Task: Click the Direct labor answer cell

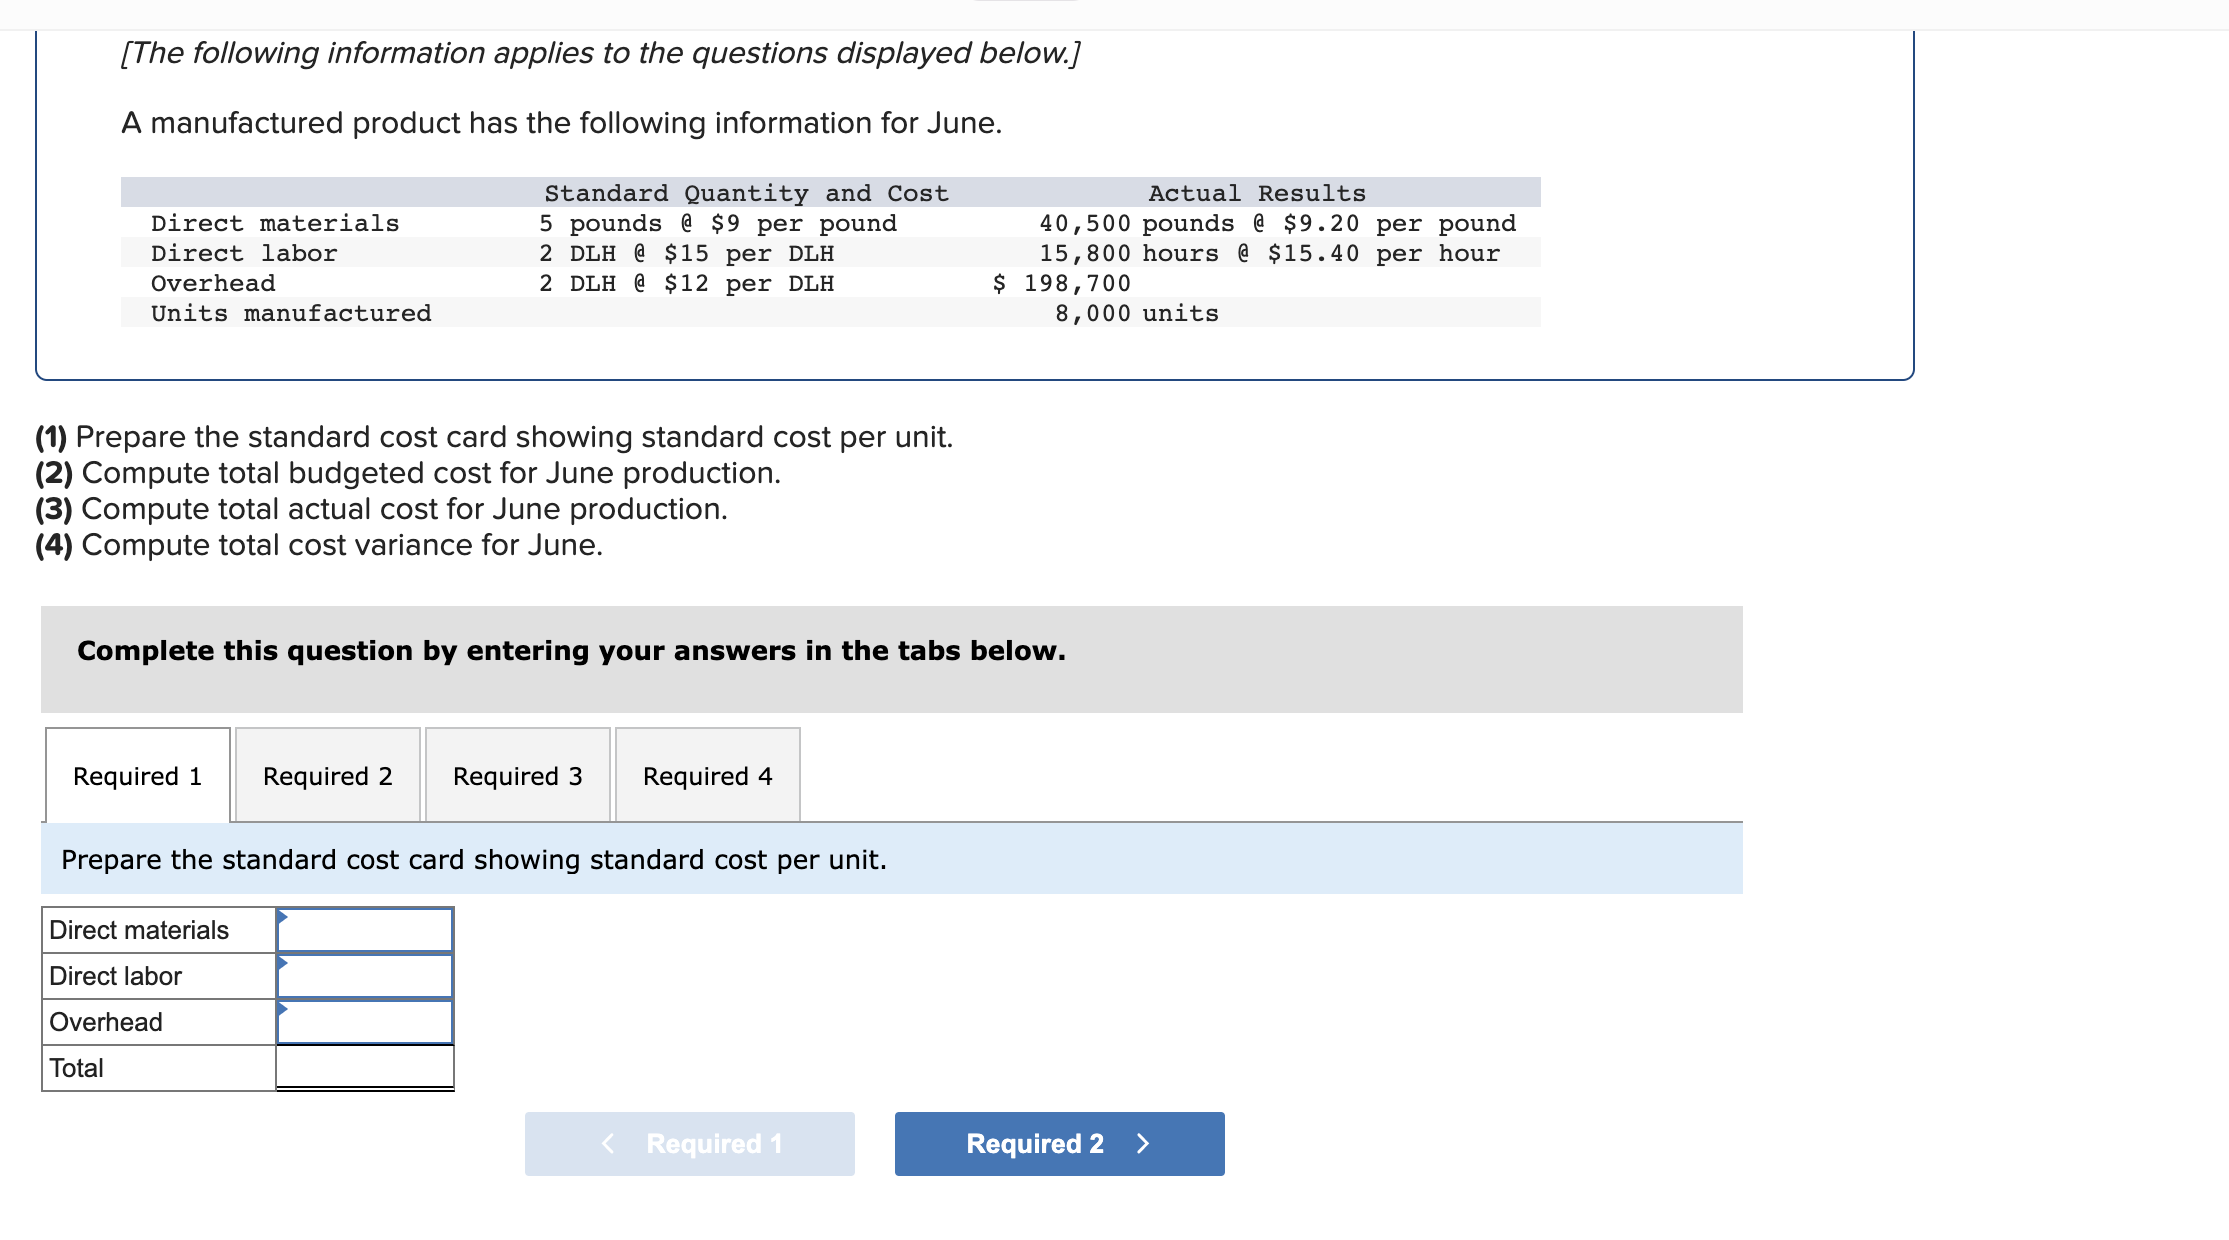Action: point(370,975)
